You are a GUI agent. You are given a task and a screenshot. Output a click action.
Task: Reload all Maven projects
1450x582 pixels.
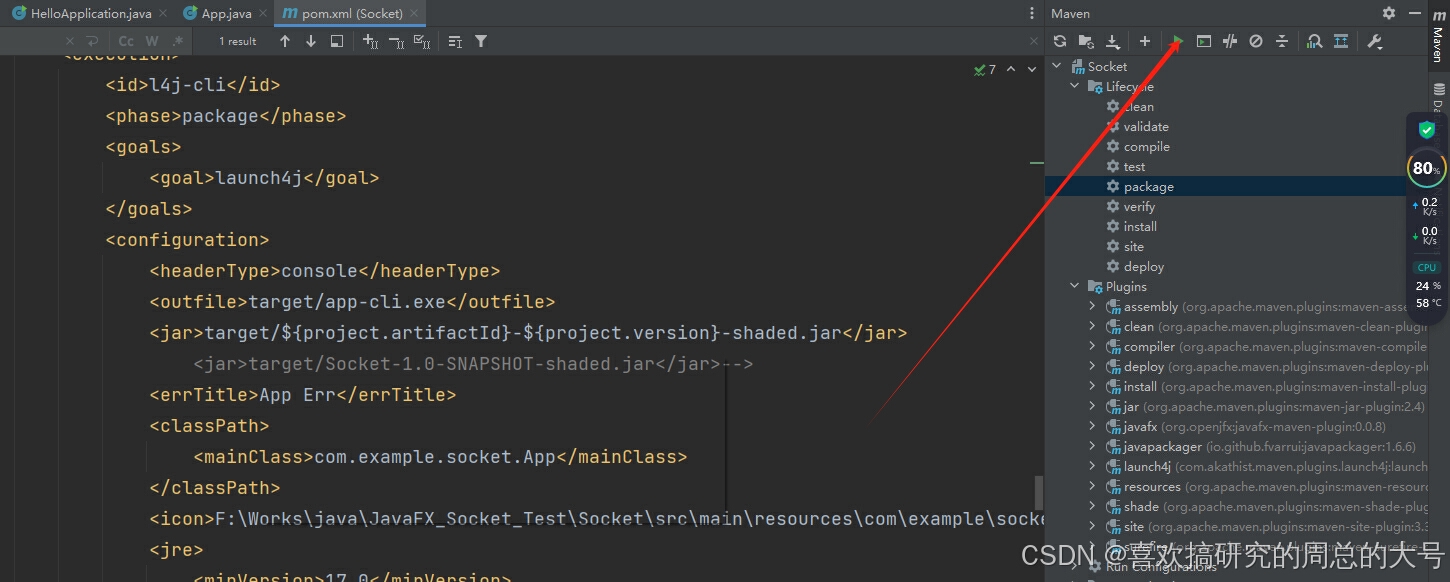[x=1060, y=41]
